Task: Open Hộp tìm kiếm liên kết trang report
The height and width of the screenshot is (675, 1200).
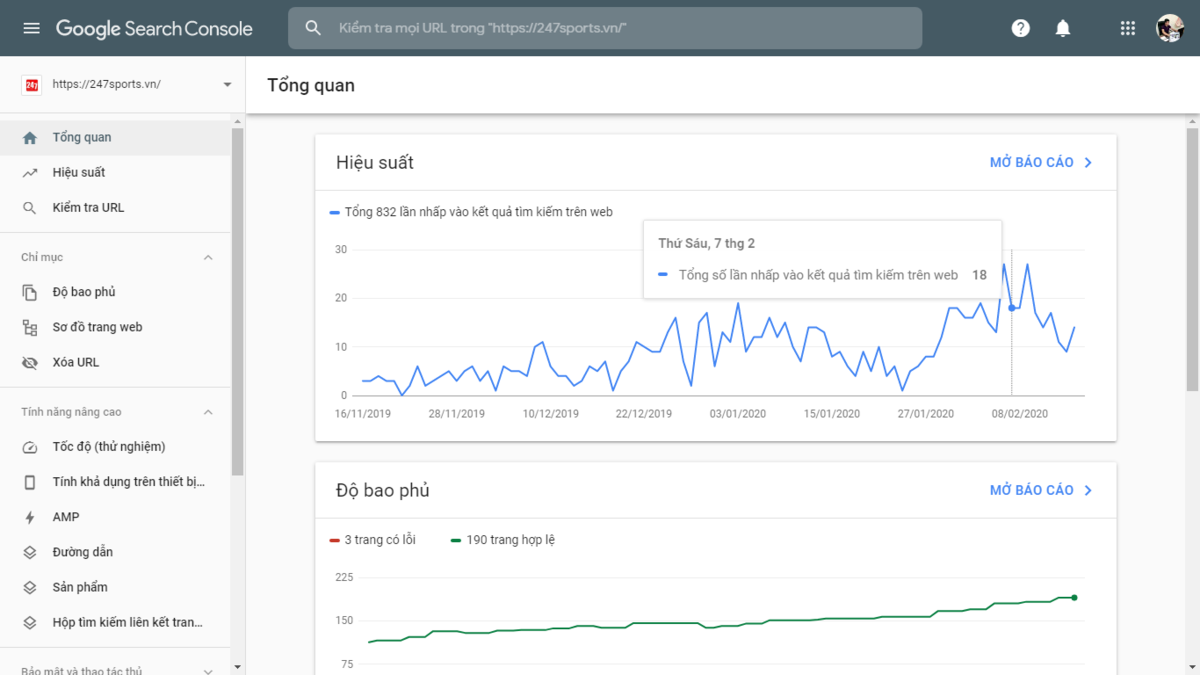Action: (115, 622)
